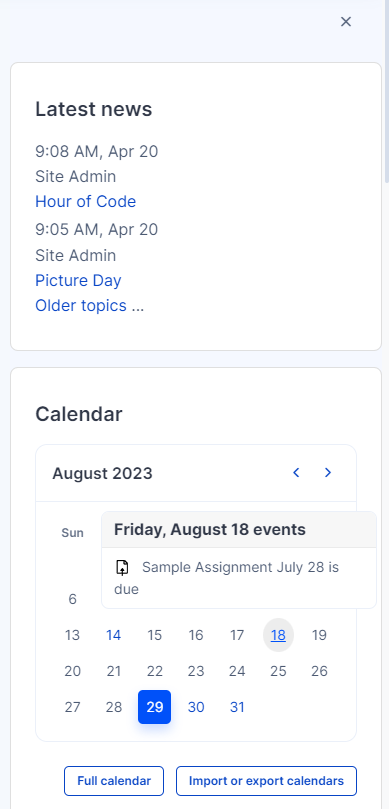This screenshot has width=389, height=809.
Task: Select August 30 in the calendar
Action: coord(196,707)
